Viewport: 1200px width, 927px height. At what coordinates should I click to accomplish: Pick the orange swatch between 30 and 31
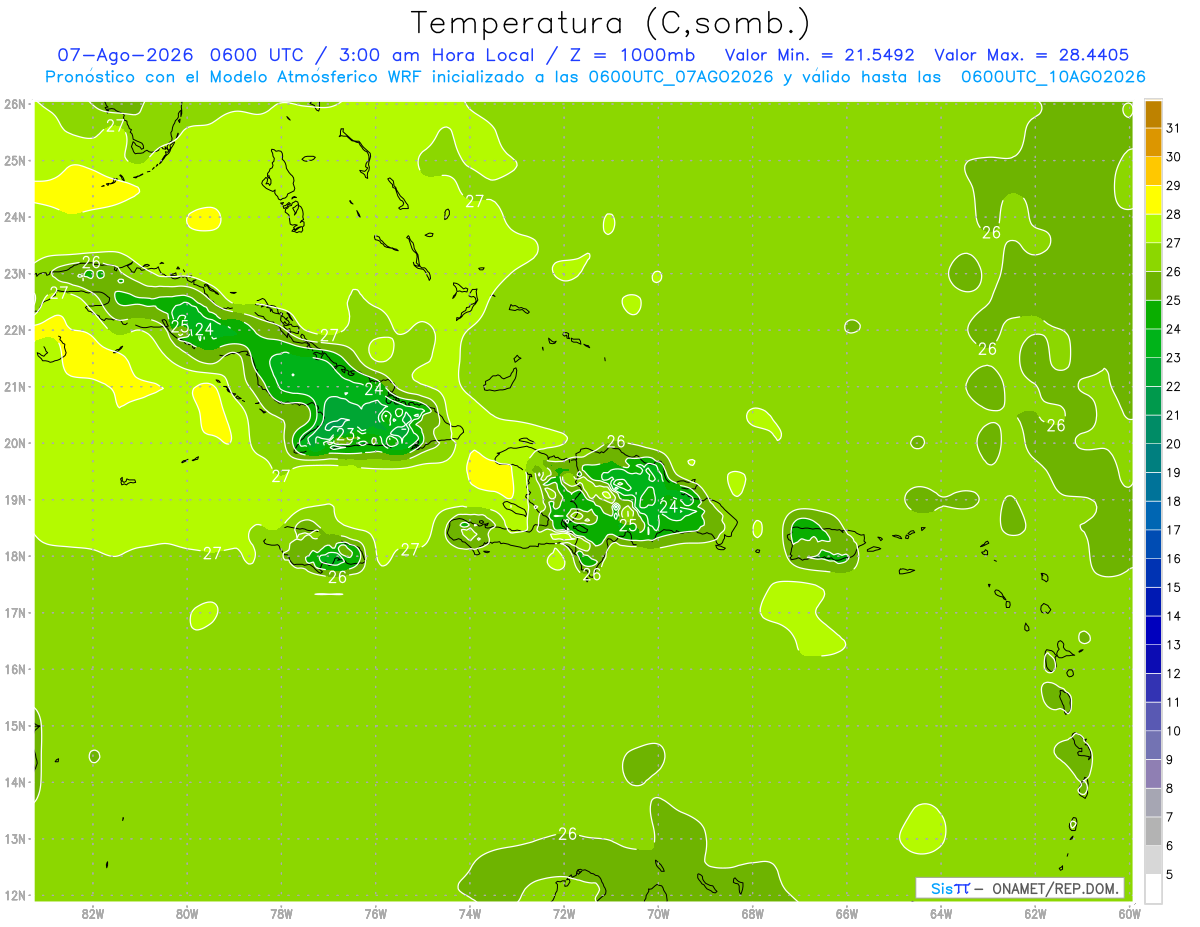click(x=1154, y=142)
